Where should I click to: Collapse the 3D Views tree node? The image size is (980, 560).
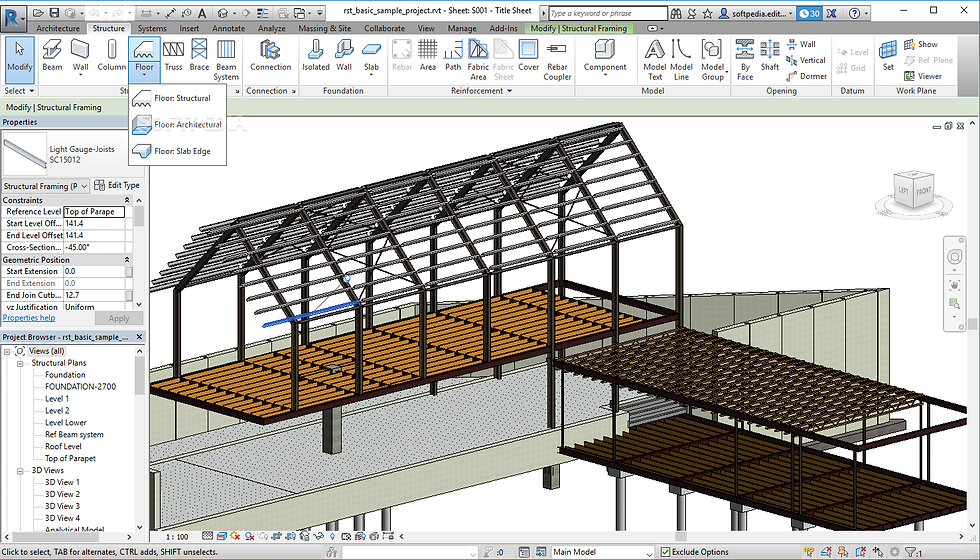20,471
